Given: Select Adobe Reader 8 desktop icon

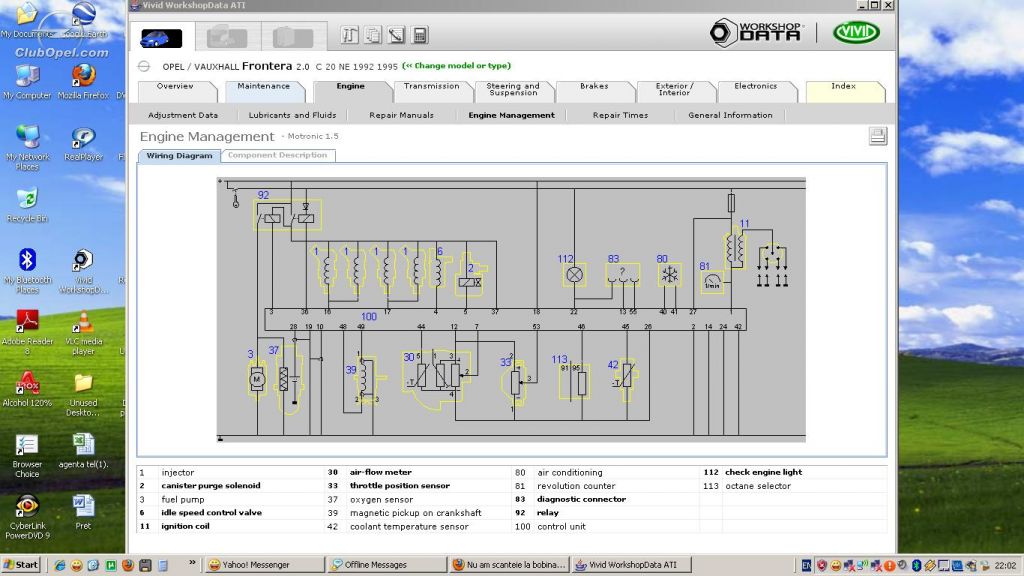Looking at the screenshot, I should click(27, 332).
